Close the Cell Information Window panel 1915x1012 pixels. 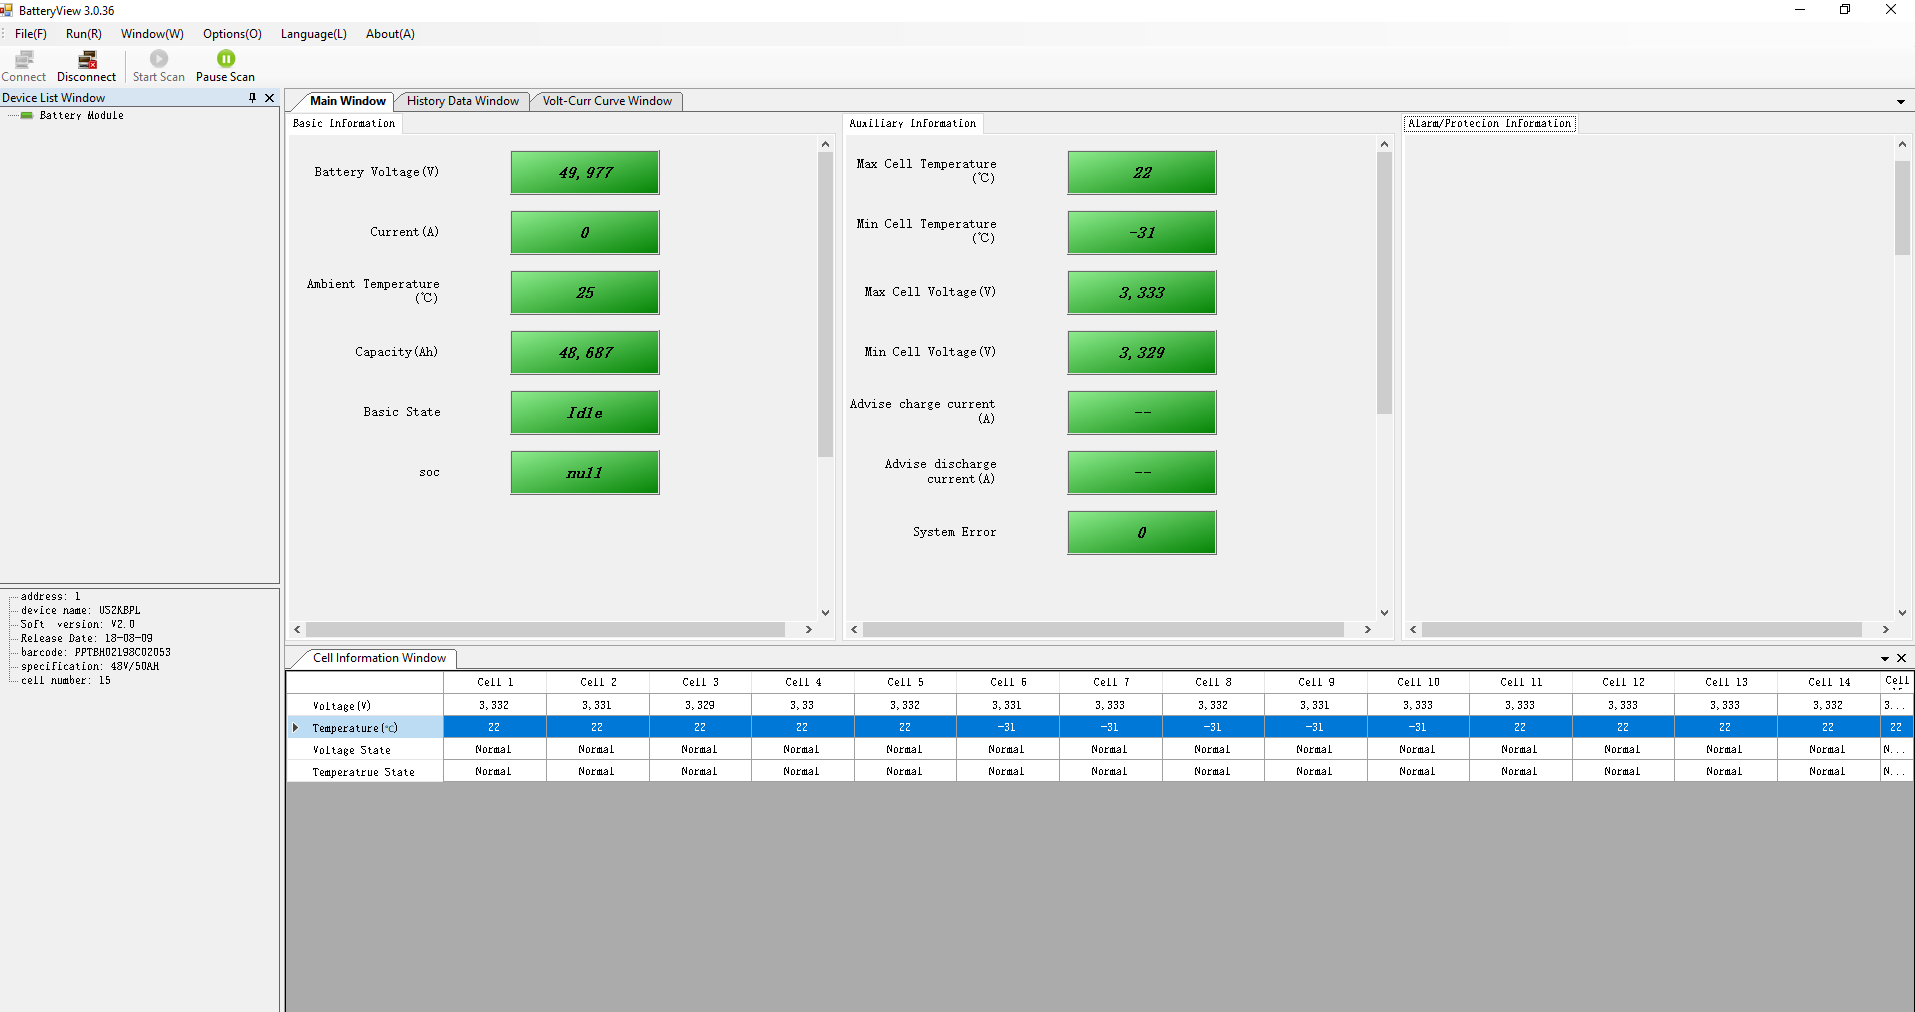1901,658
